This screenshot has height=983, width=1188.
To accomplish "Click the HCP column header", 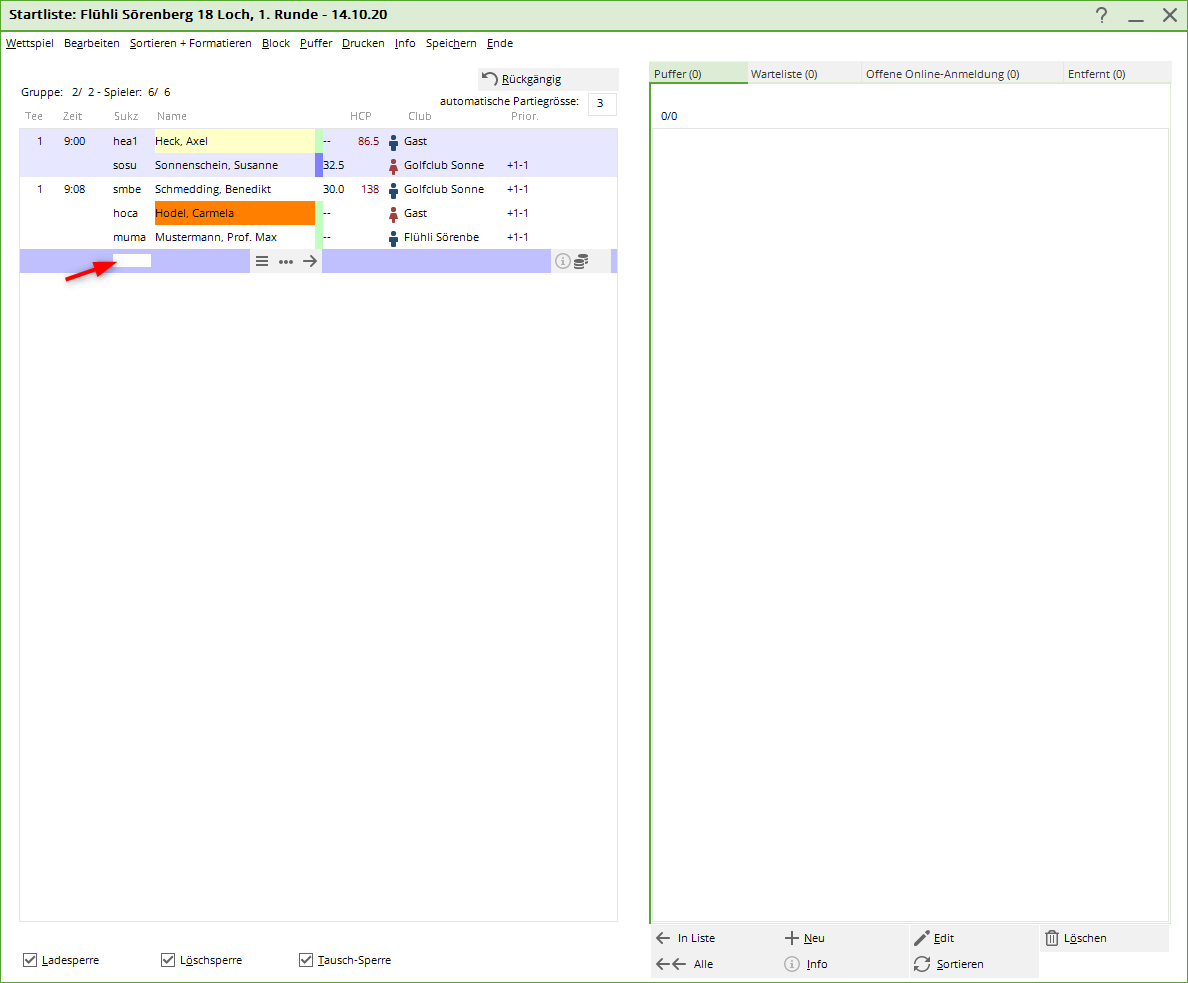I will click(361, 116).
